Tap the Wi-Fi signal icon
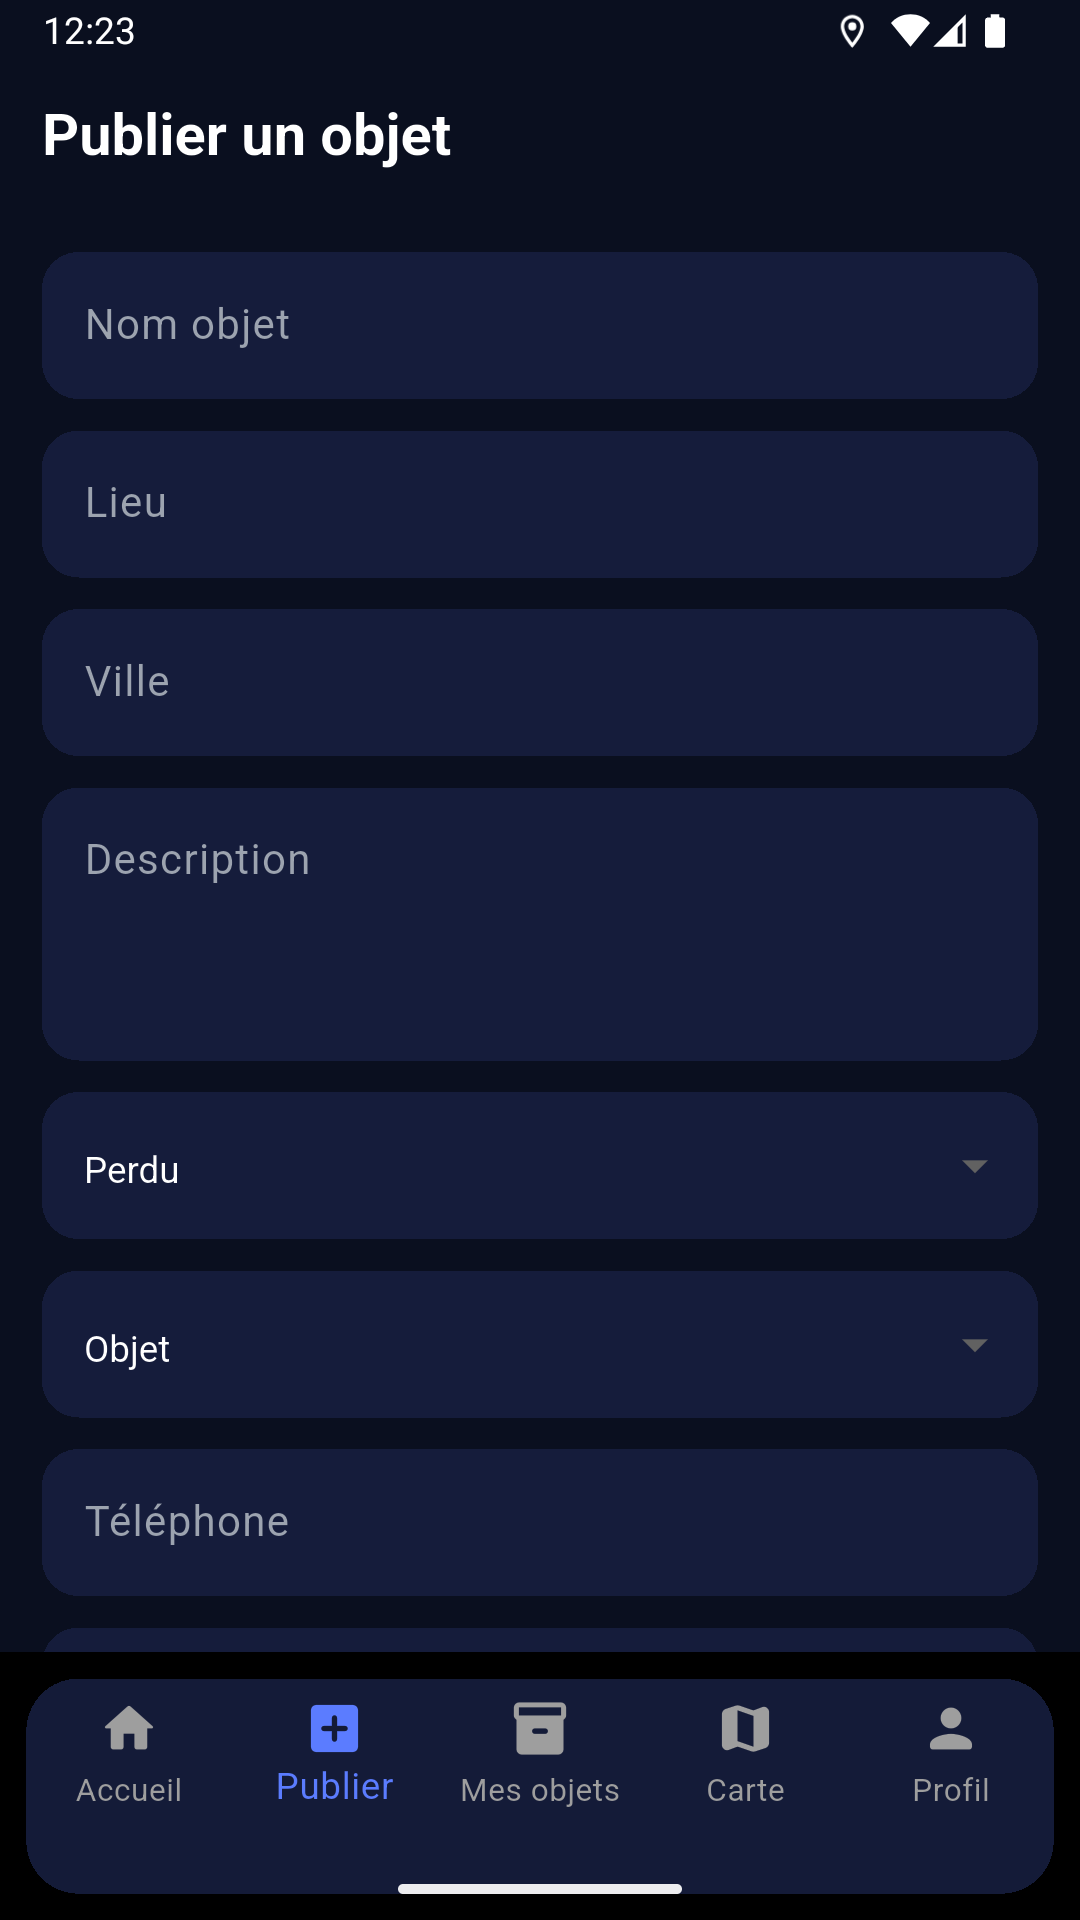 [909, 32]
